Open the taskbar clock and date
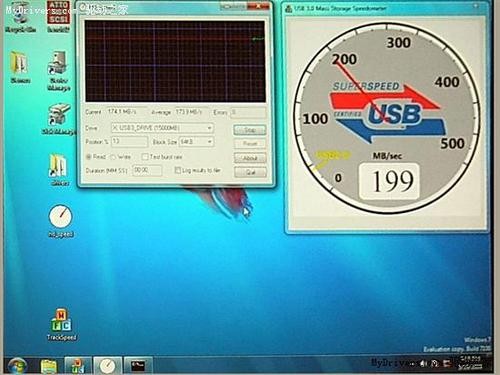Viewport: 500px width, 375px height. point(470,363)
